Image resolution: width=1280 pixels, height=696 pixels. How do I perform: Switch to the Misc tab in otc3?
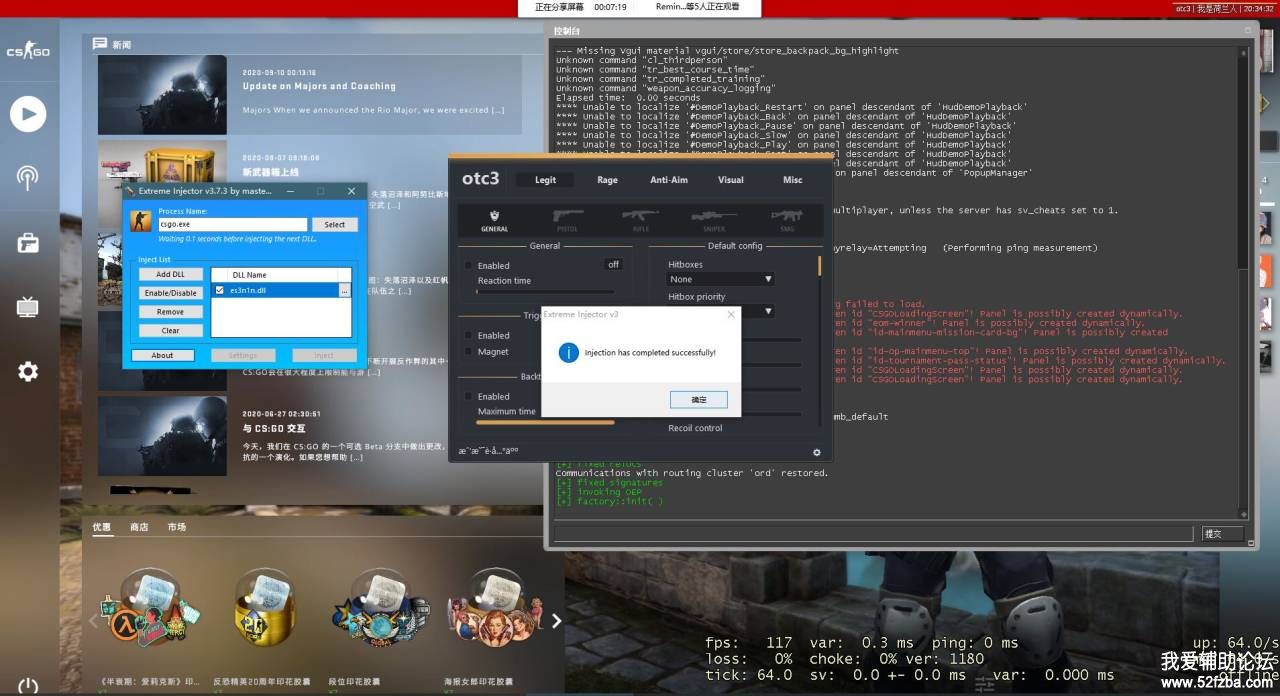click(x=793, y=180)
